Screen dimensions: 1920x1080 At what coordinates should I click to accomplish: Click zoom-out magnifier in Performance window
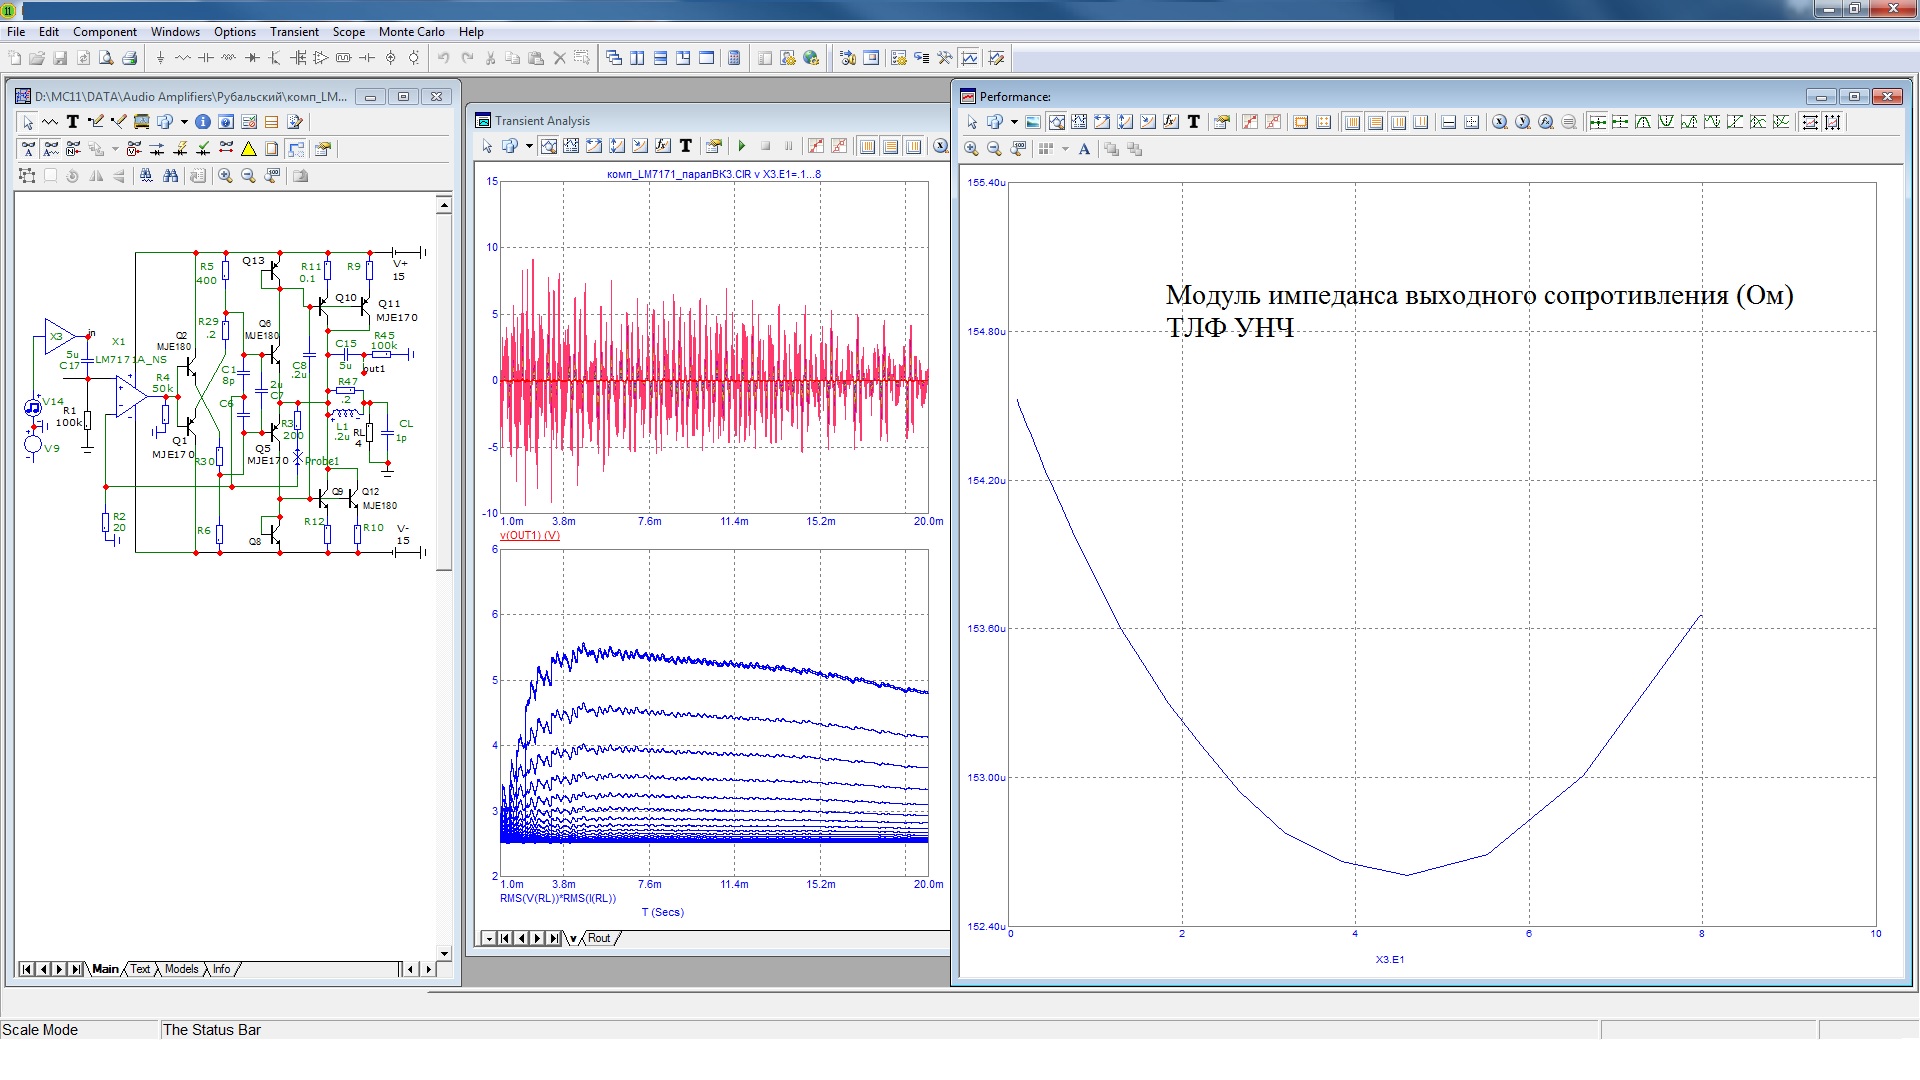point(994,149)
